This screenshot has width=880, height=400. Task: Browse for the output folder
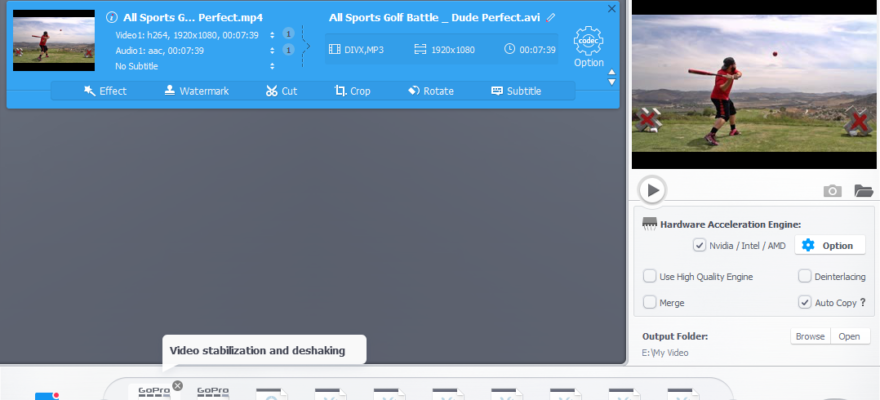point(810,336)
